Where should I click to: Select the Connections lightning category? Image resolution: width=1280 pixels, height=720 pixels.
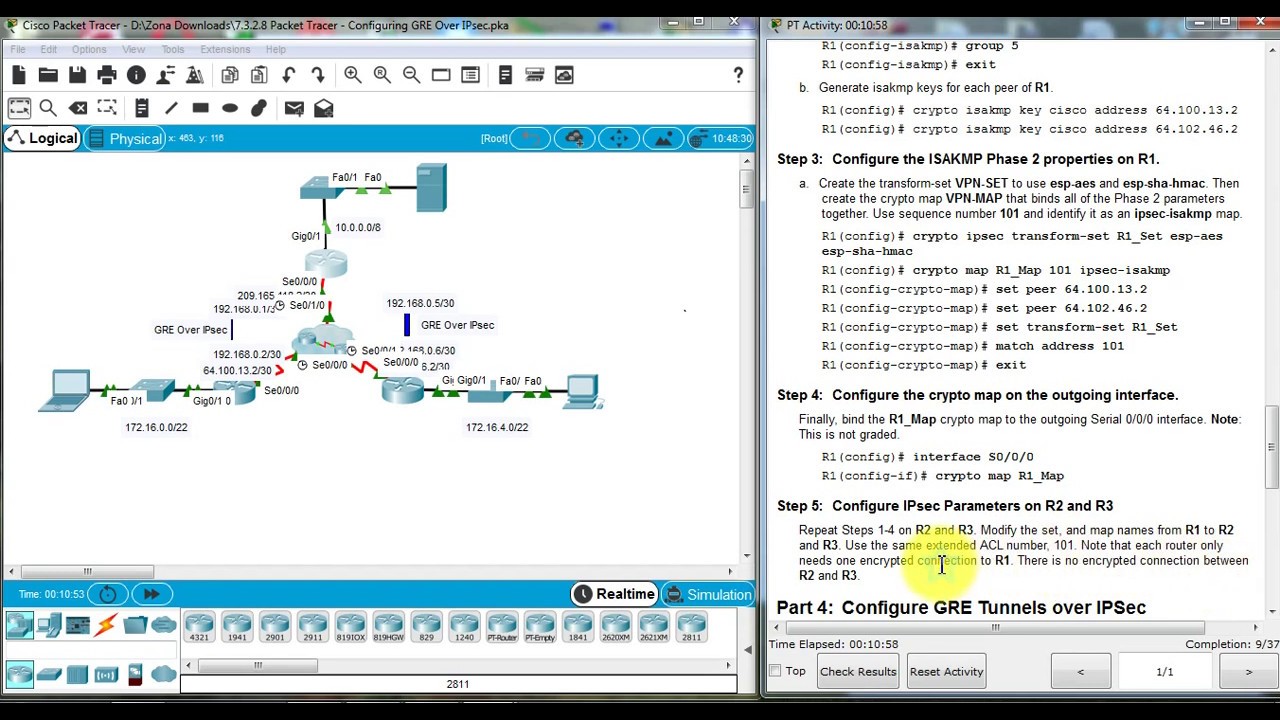106,627
